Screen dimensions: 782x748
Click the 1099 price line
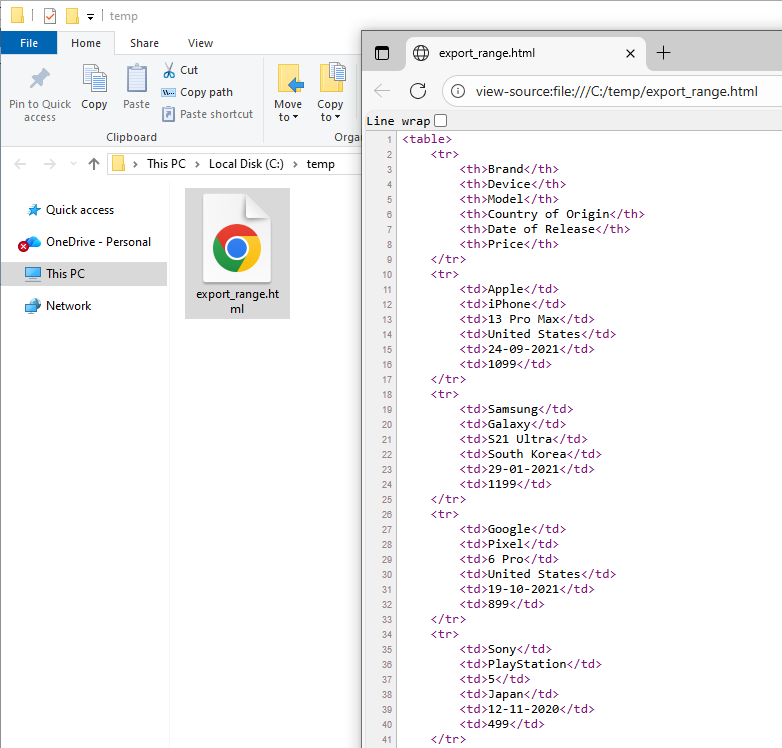(x=505, y=364)
